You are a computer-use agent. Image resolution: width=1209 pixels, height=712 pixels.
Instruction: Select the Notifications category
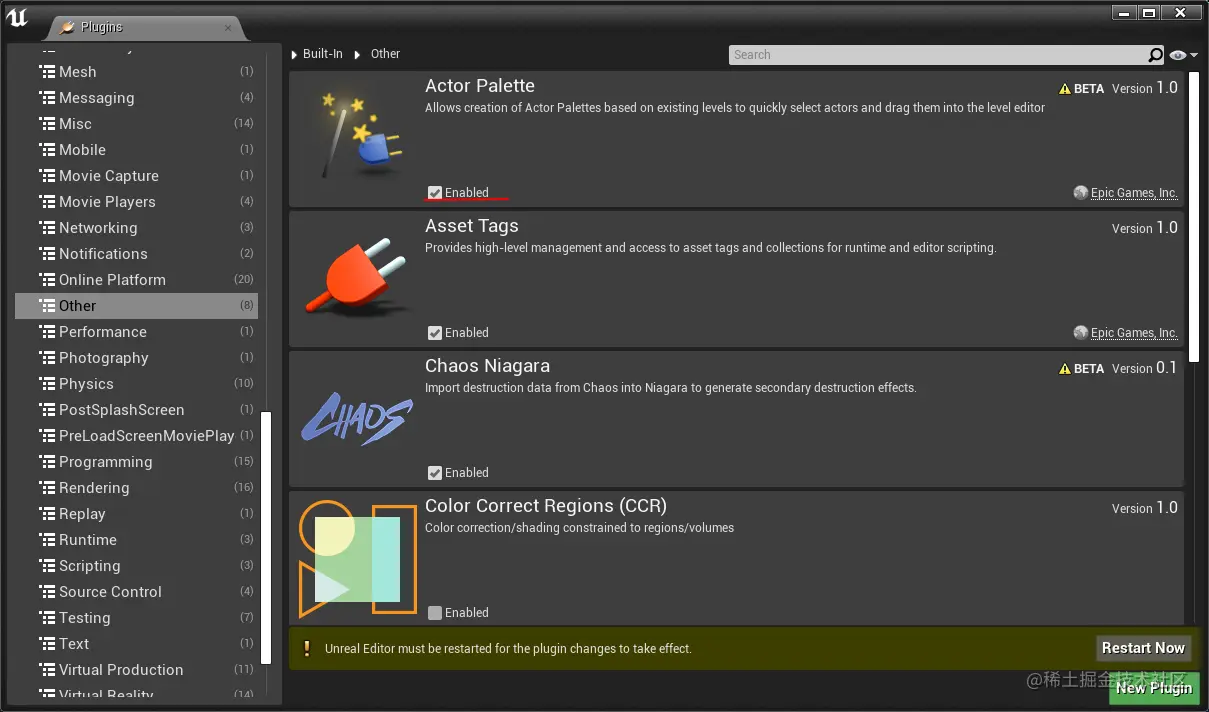136,254
